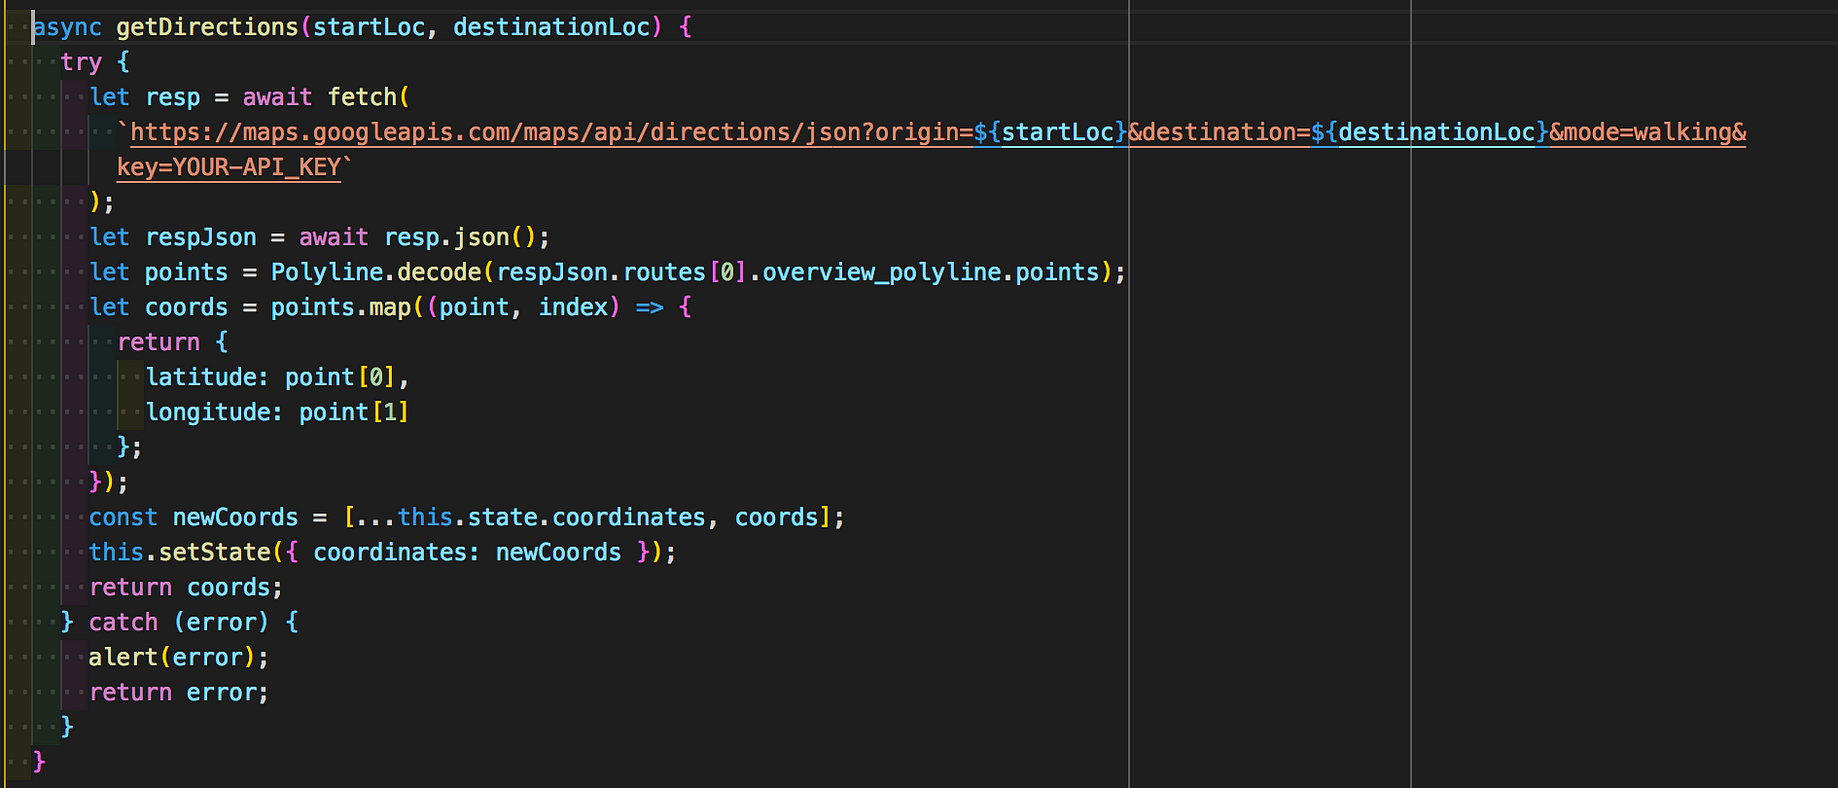Click 'Polyline' class name
The image size is (1838, 788).
pos(327,272)
